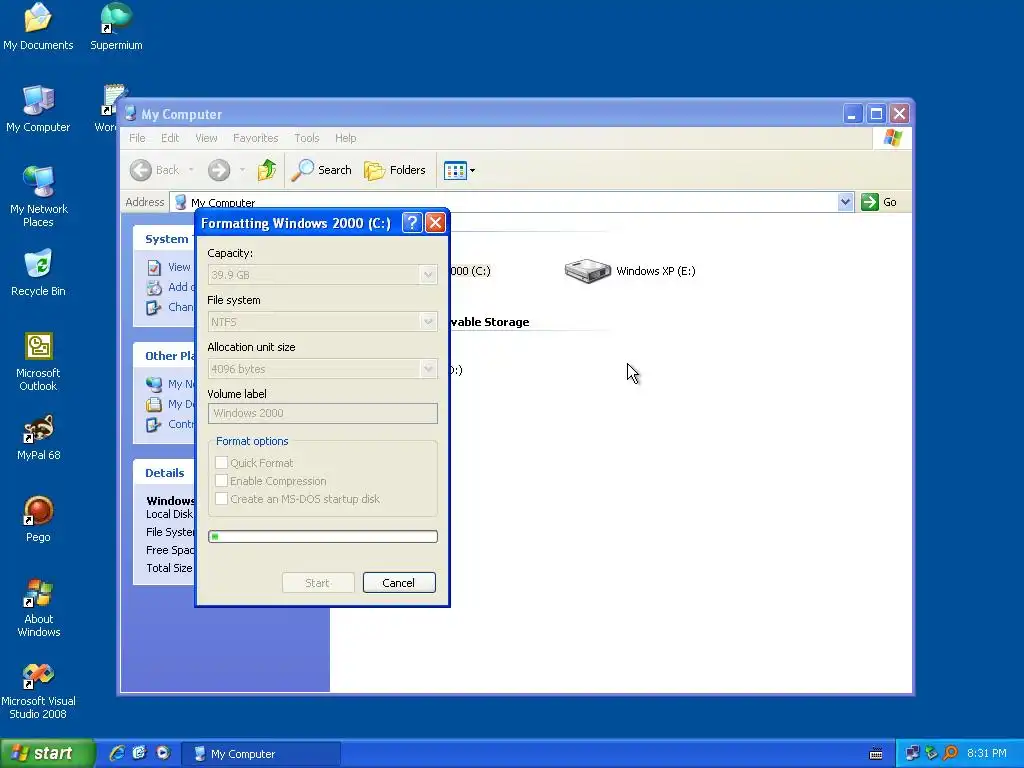Open Forward button history dropdown arrow
Viewport: 1024px width, 768px height.
tap(242, 170)
